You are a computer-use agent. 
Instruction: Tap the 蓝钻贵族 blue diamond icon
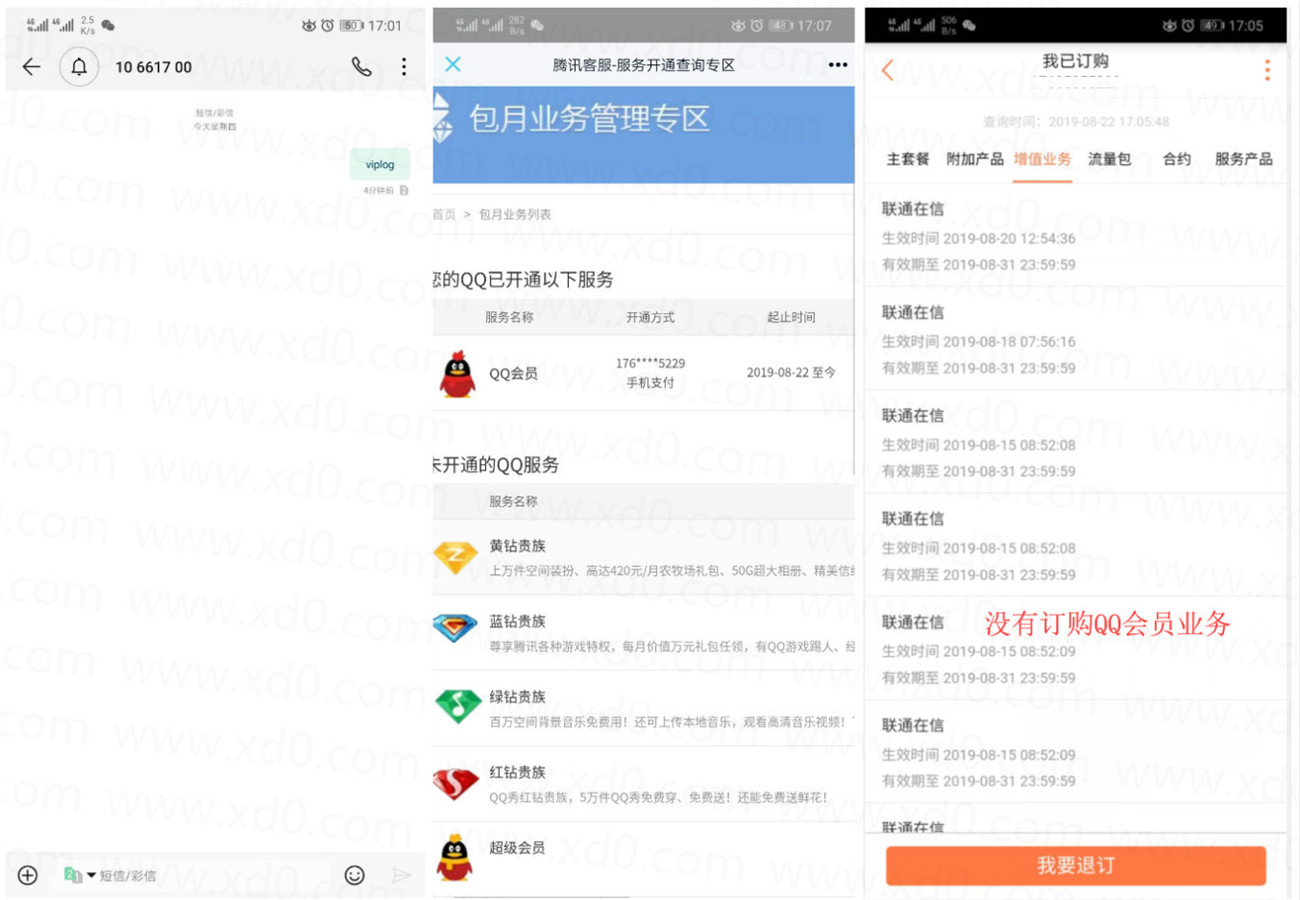click(456, 628)
